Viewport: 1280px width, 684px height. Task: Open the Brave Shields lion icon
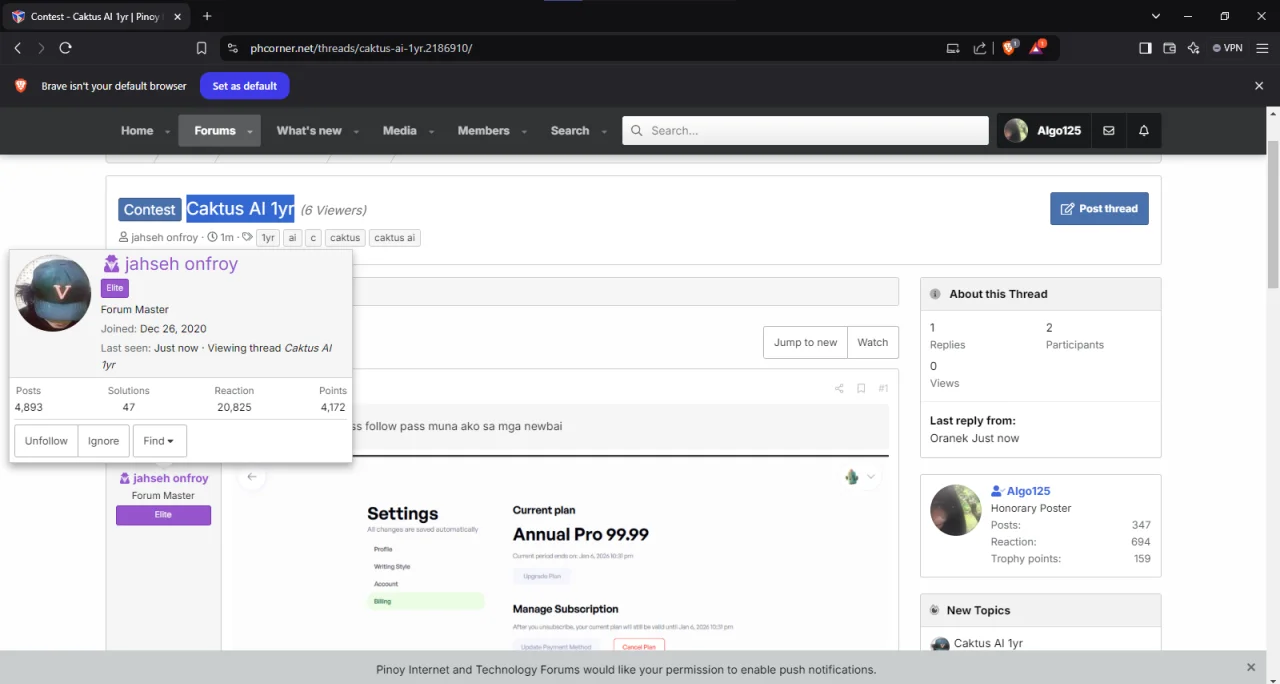pyautogui.click(x=1009, y=47)
